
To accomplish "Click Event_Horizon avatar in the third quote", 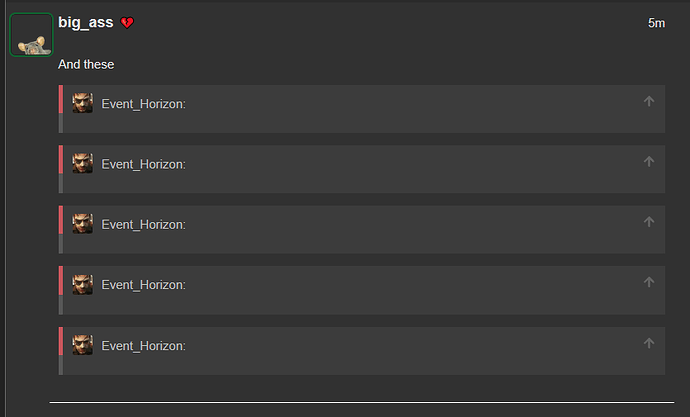I will pos(83,223).
